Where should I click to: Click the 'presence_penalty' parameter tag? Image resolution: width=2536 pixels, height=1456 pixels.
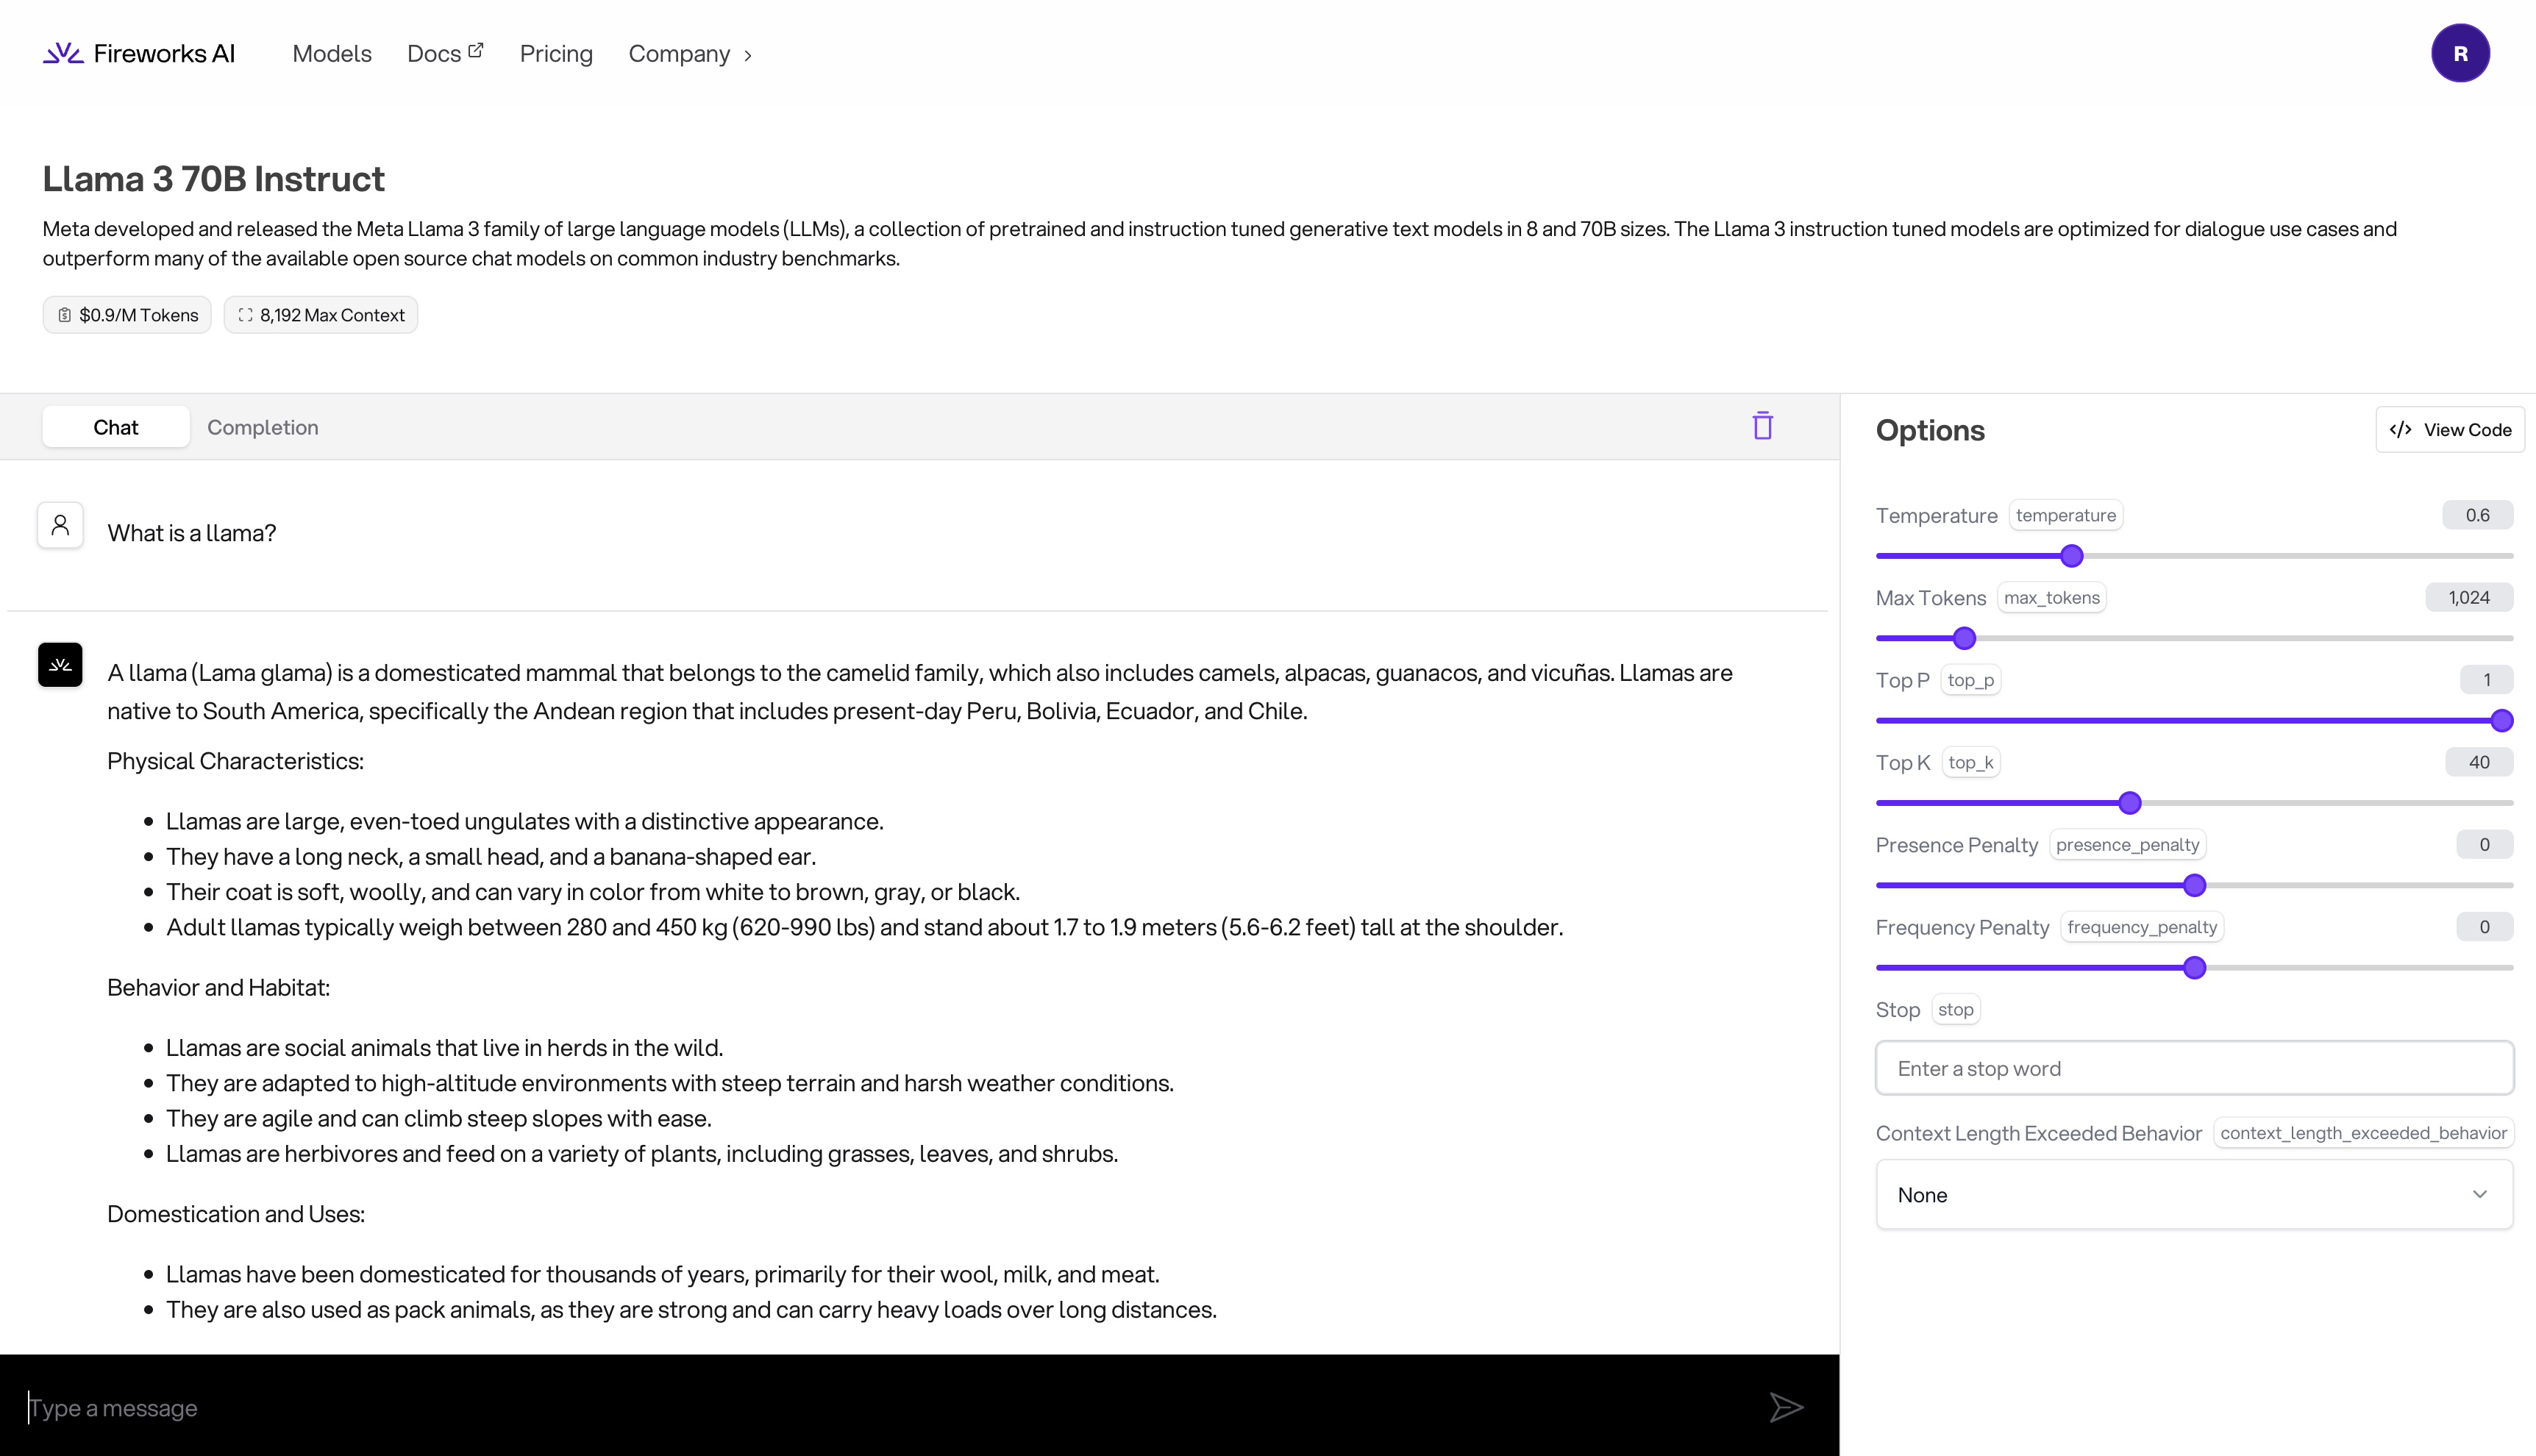(2128, 844)
